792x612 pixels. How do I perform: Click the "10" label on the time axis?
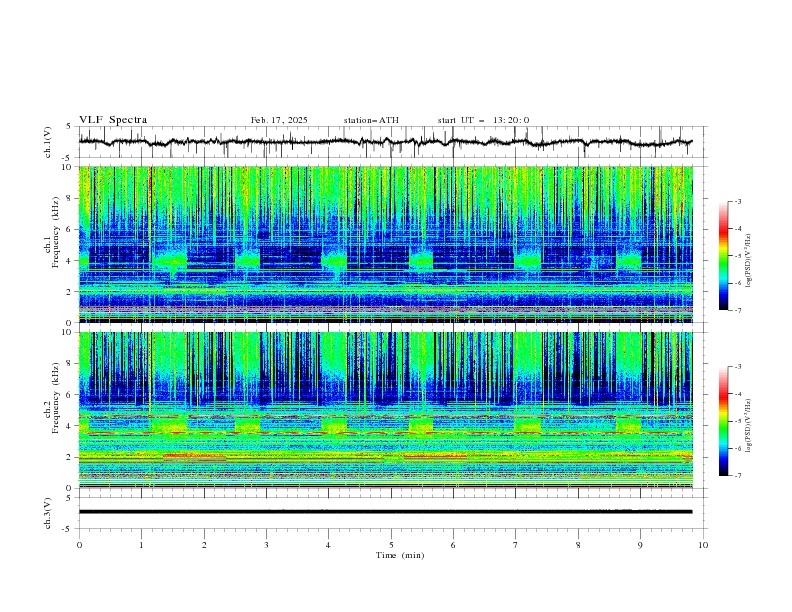[x=703, y=545]
